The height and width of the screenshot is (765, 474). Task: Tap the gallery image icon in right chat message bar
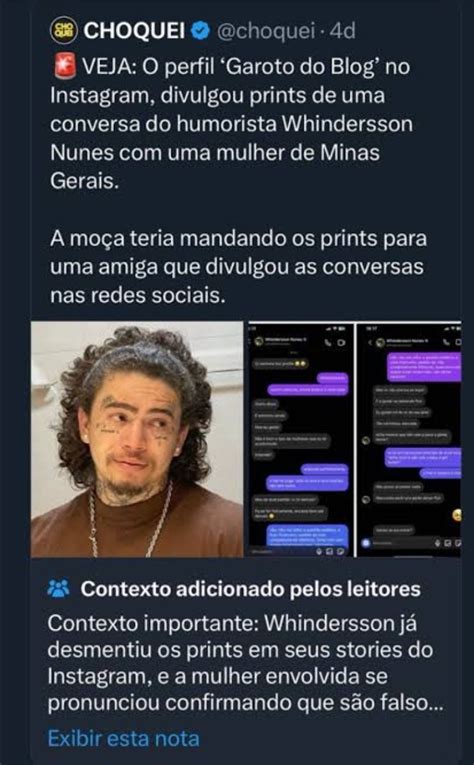(448, 543)
